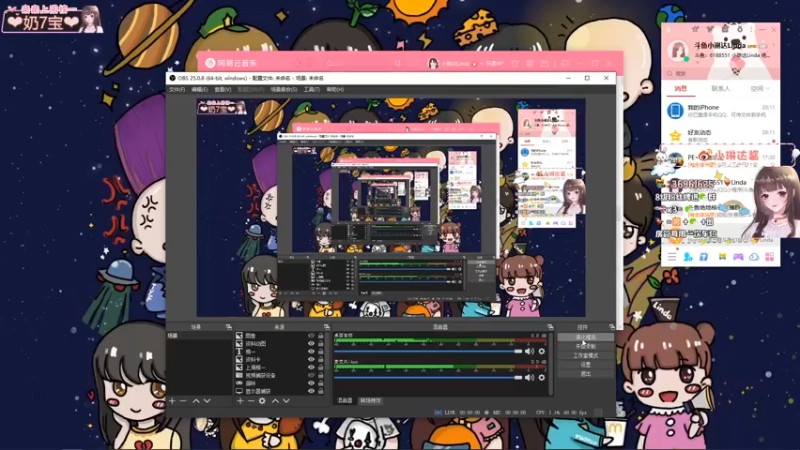Toggle visibility of the 显示器捕获 source
Image resolution: width=800 pixels, height=450 pixels.
311,391
